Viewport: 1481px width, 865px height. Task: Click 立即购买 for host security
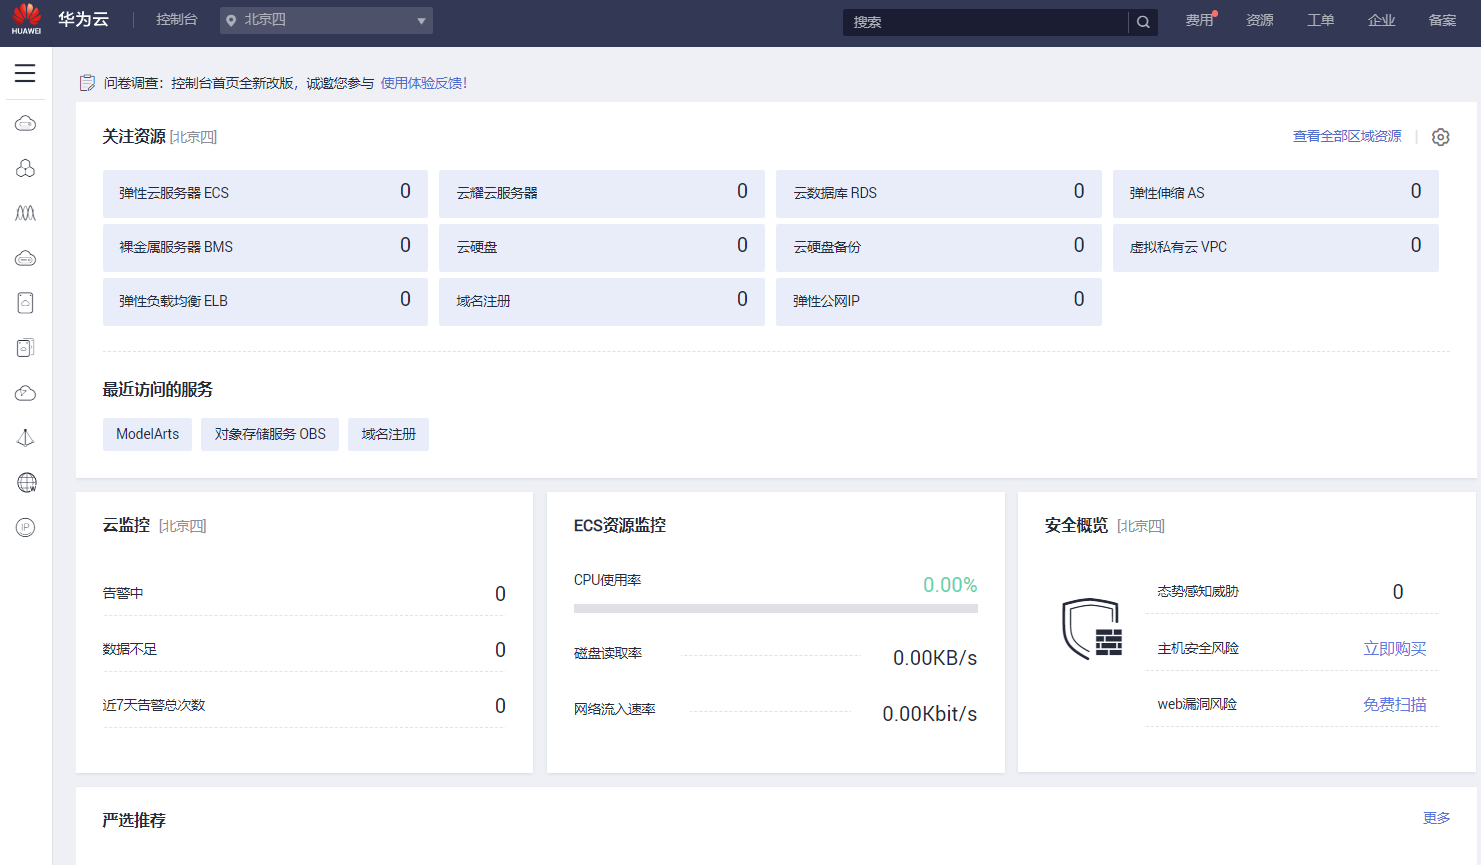point(1394,647)
